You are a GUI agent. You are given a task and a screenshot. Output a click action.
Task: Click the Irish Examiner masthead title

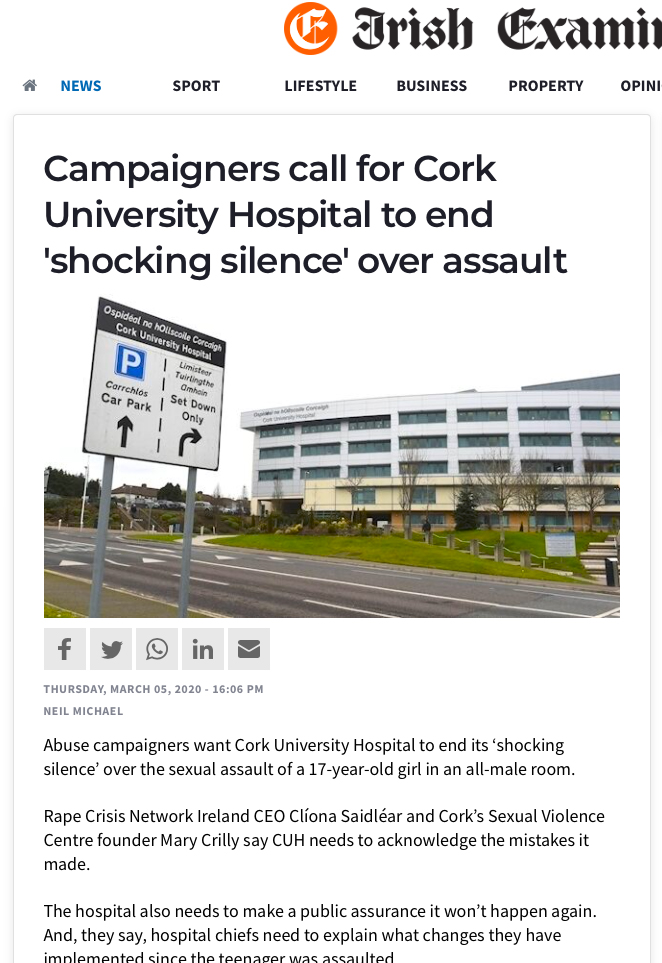click(505, 30)
